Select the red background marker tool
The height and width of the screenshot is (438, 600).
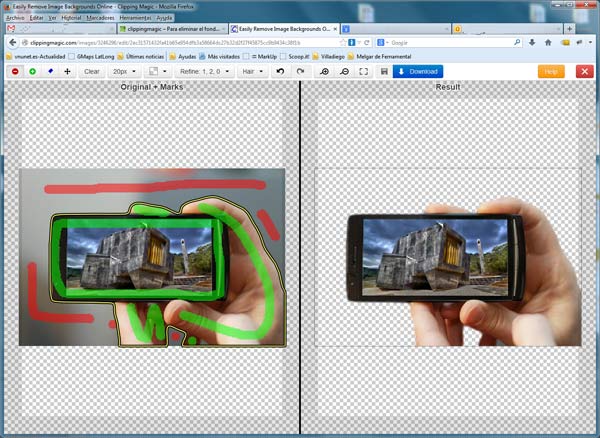click(x=15, y=72)
